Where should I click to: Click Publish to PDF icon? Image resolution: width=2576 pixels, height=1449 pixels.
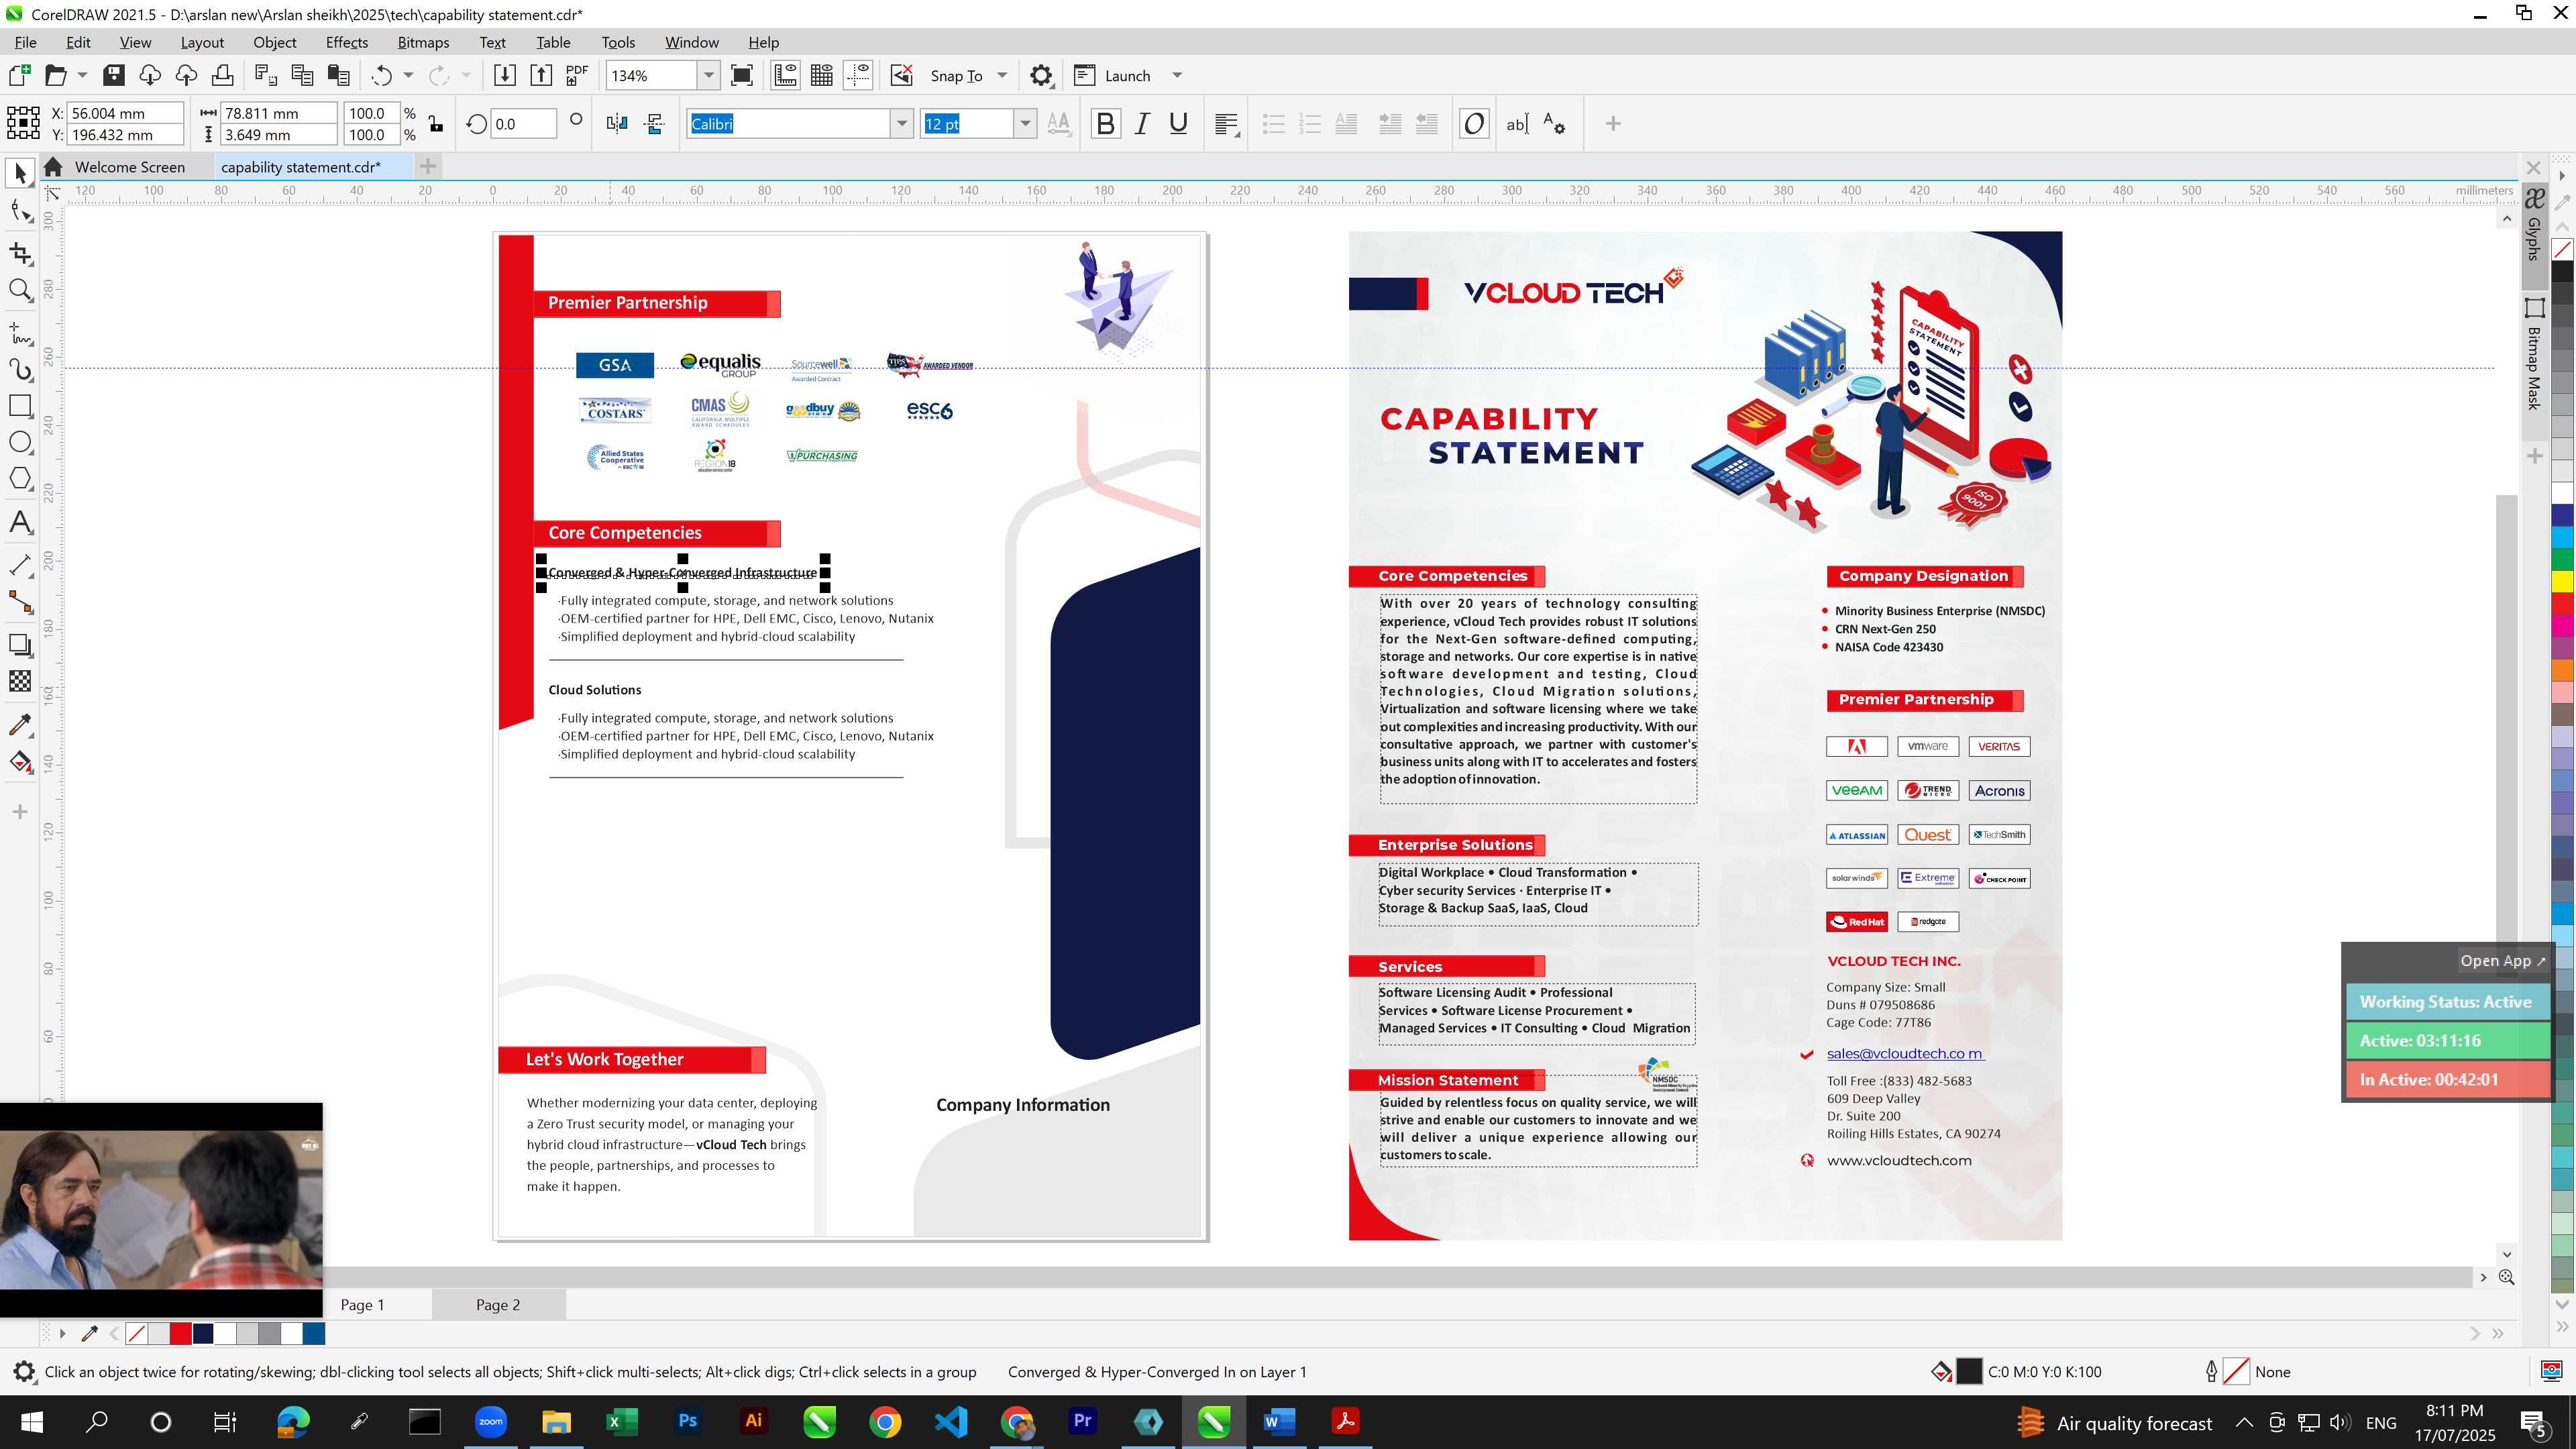click(577, 75)
